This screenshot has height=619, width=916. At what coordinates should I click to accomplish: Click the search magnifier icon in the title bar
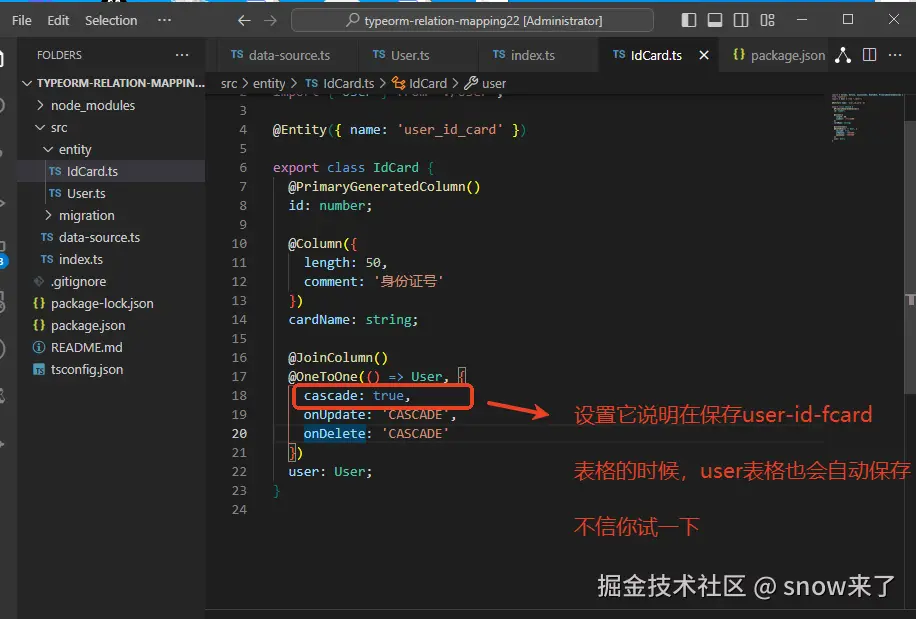click(352, 20)
